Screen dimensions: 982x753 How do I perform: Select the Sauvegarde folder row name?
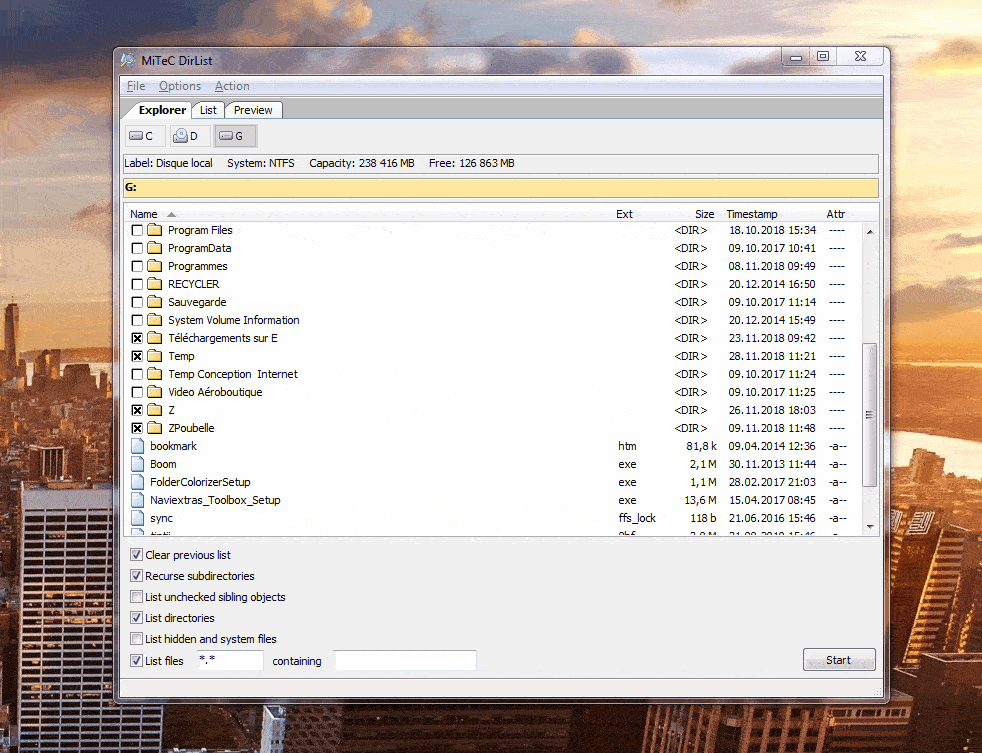197,302
